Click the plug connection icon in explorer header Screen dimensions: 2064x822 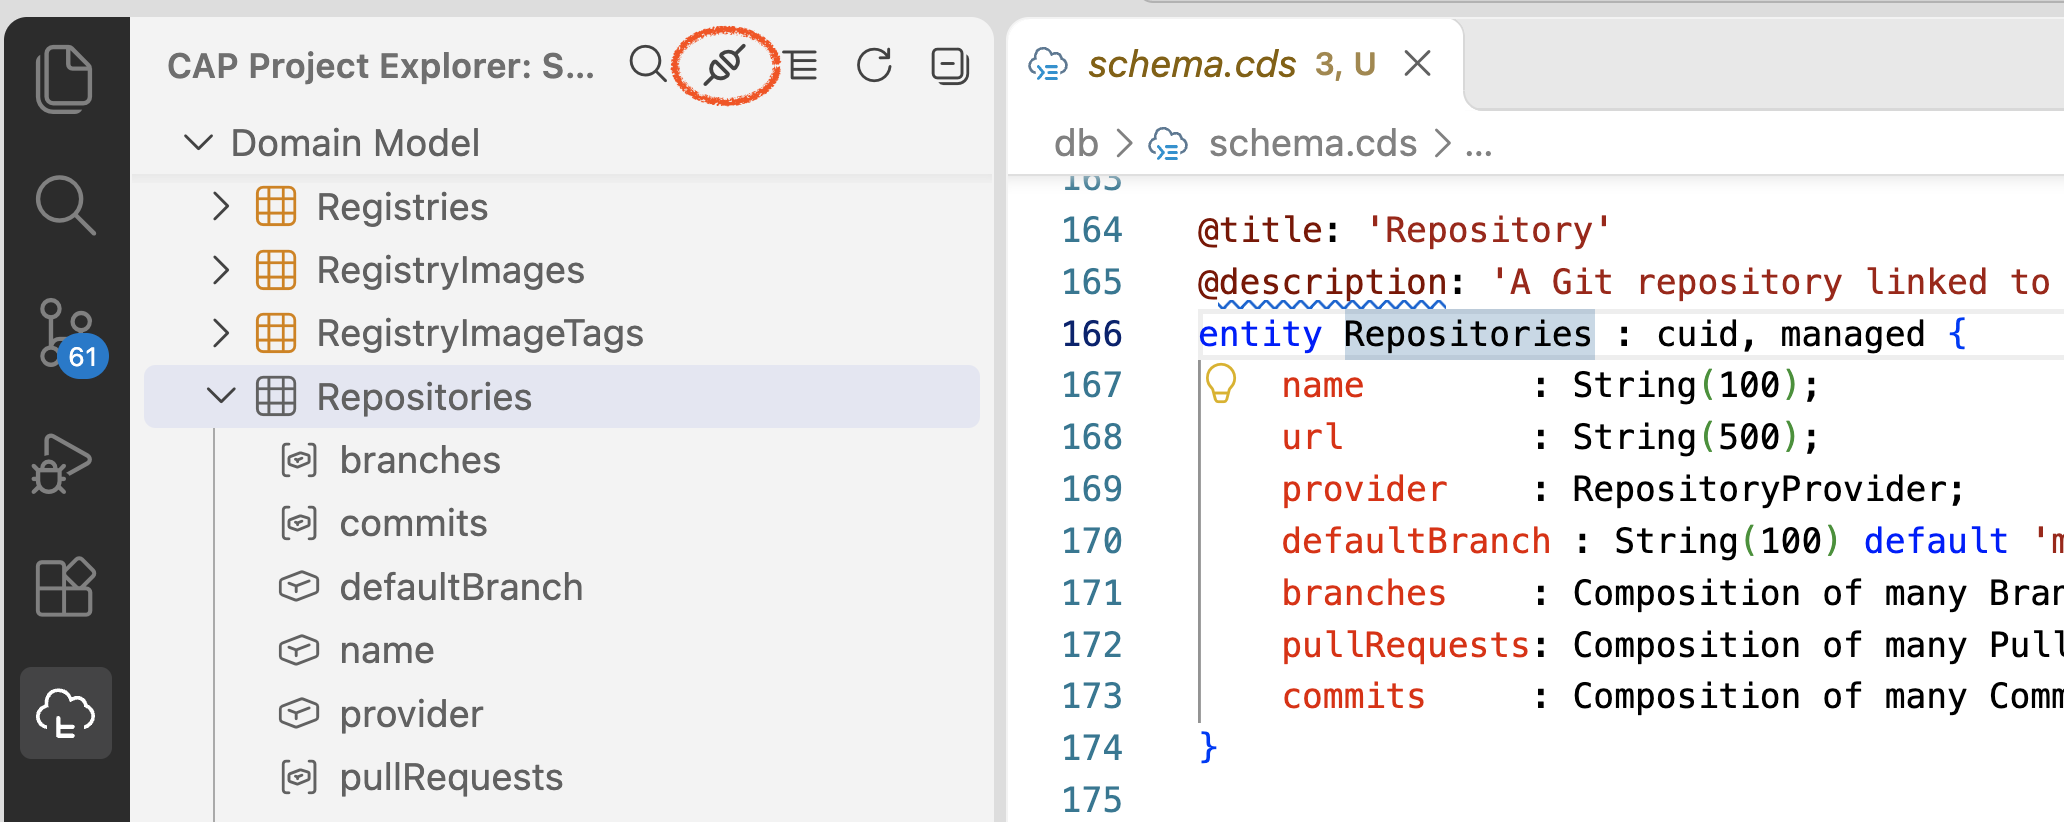pos(724,66)
